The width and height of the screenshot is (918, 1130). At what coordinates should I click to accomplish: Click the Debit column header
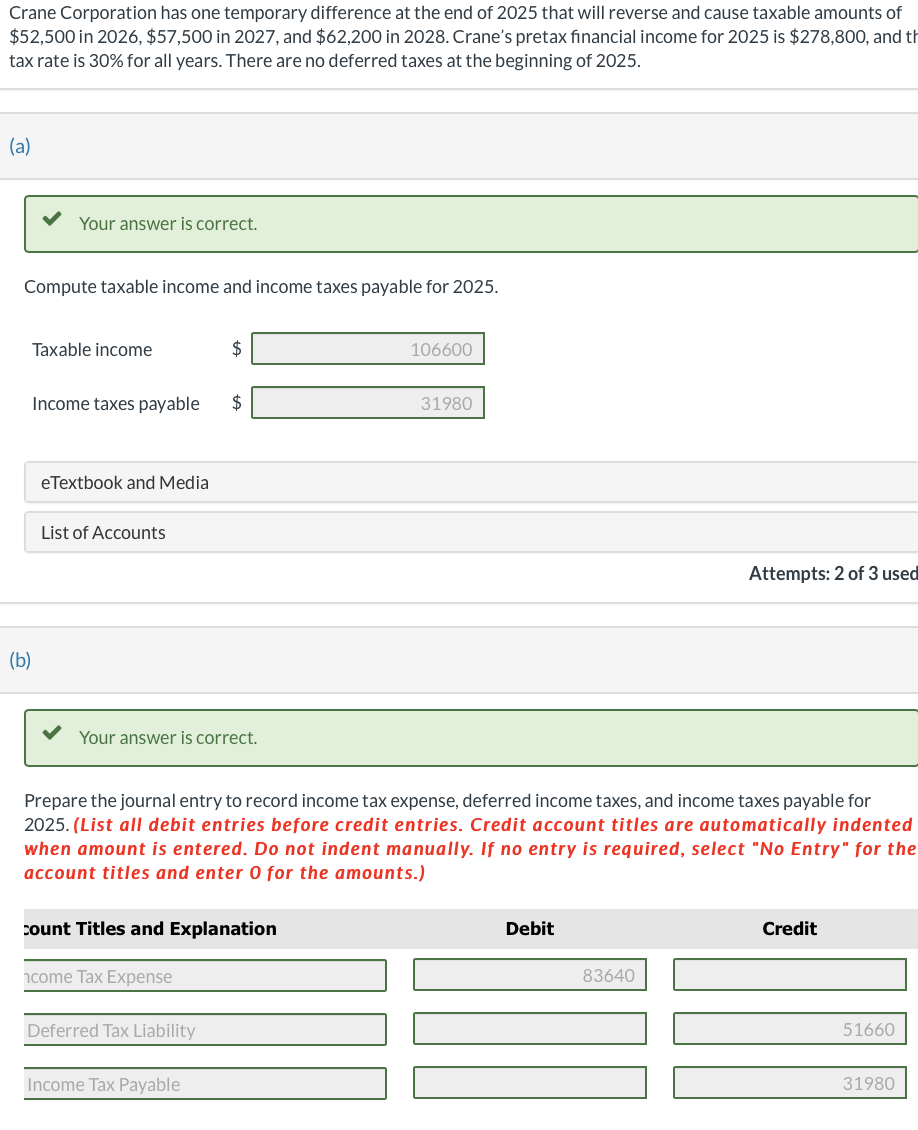[530, 928]
